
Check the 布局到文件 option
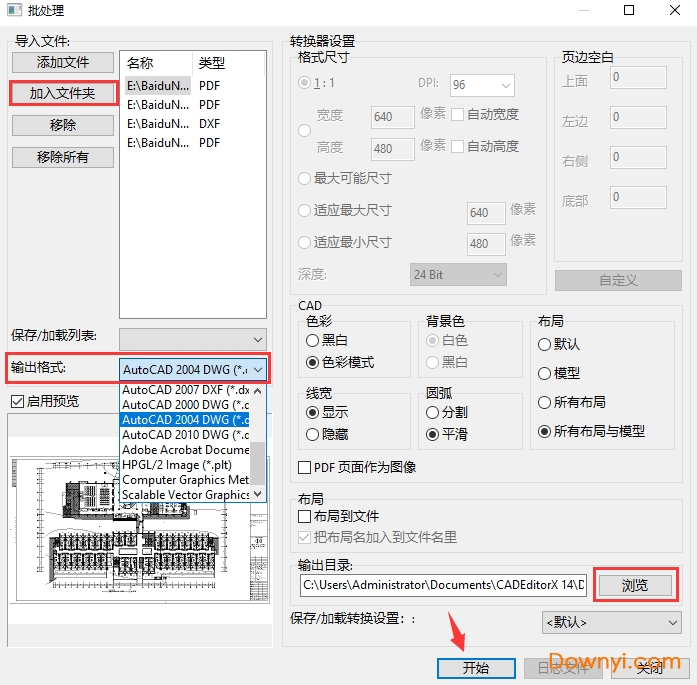(x=305, y=516)
